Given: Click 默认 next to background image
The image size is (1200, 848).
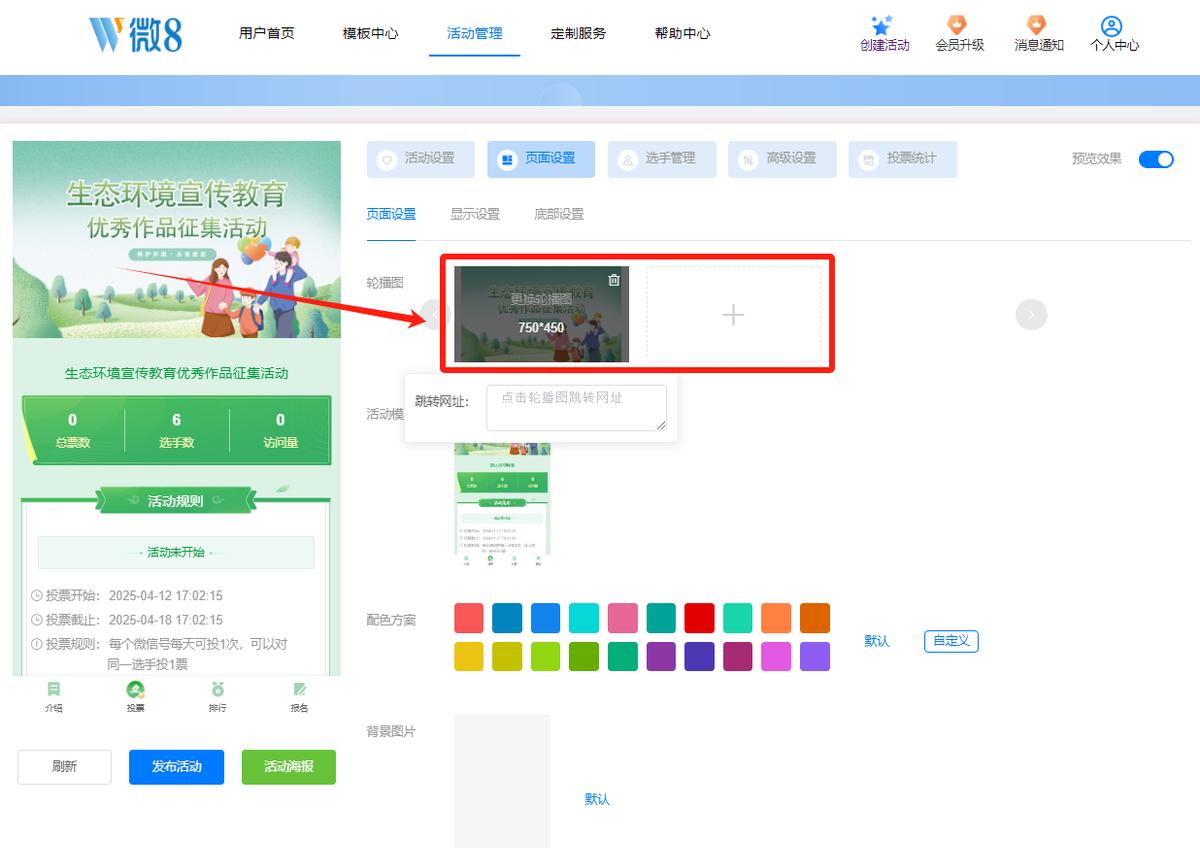Looking at the screenshot, I should (x=597, y=799).
